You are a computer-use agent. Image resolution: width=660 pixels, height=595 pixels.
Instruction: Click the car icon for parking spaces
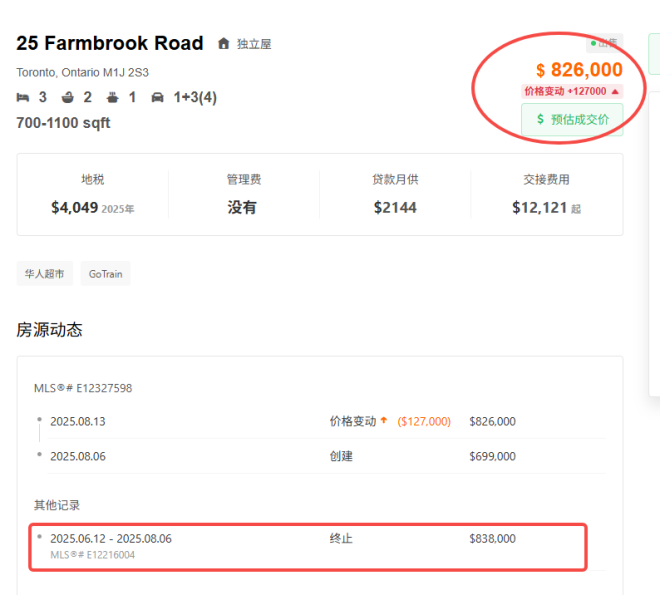157,97
